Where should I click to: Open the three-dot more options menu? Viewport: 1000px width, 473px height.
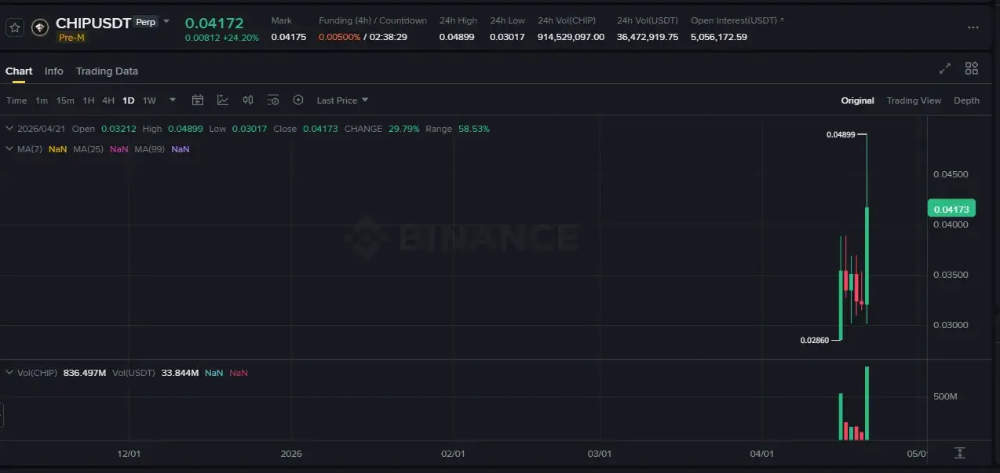pyautogui.click(x=973, y=27)
